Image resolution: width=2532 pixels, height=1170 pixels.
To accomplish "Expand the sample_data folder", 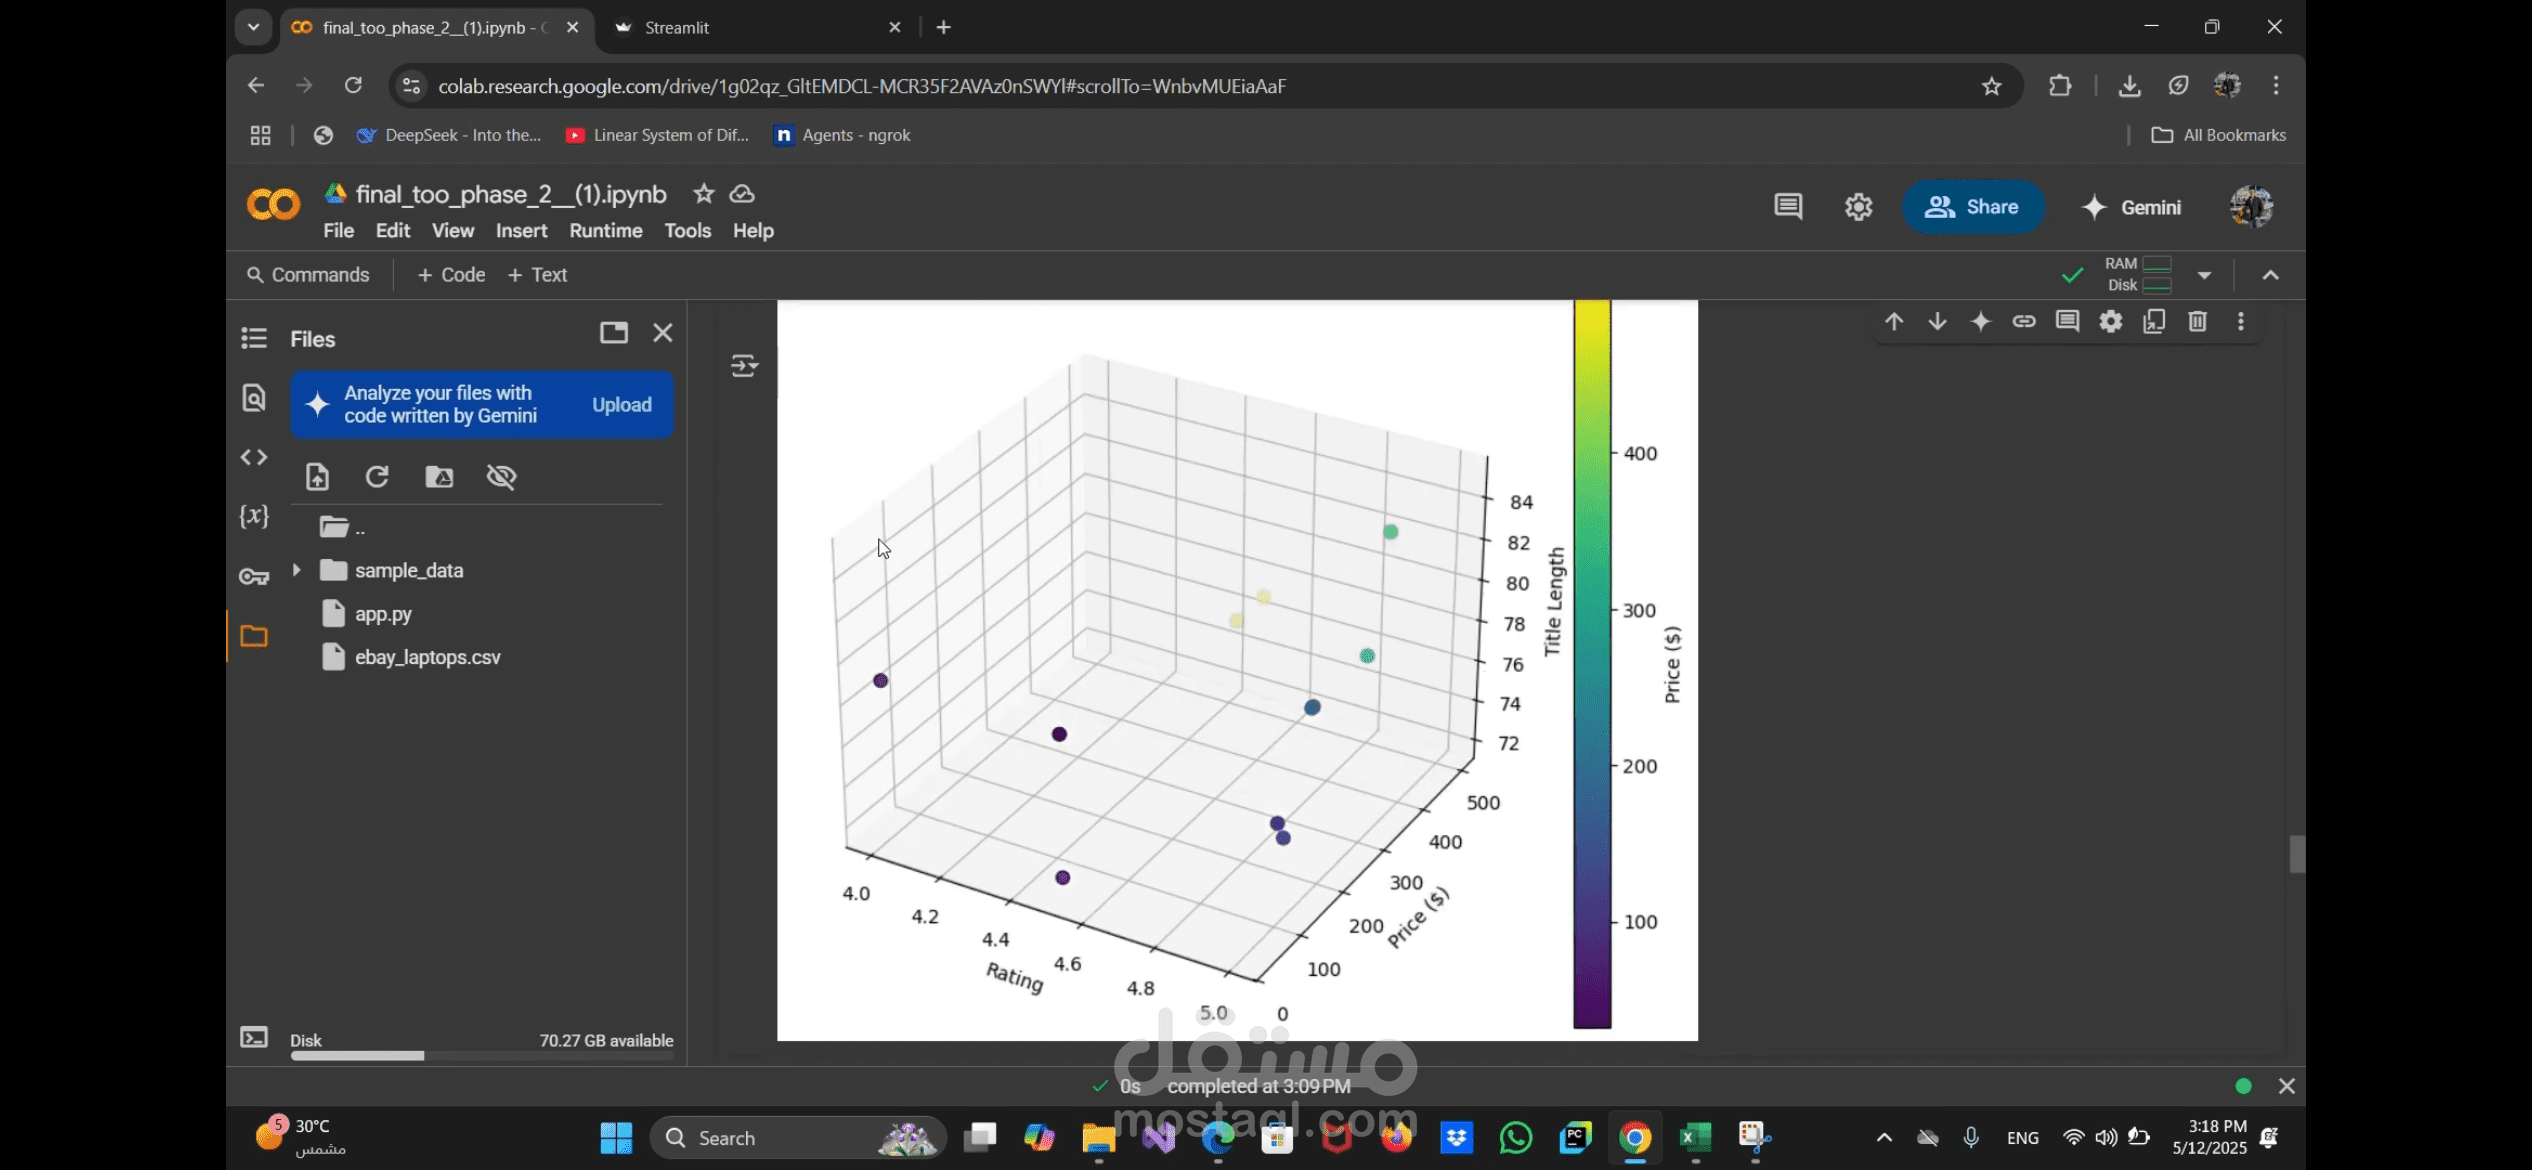I will (296, 570).
